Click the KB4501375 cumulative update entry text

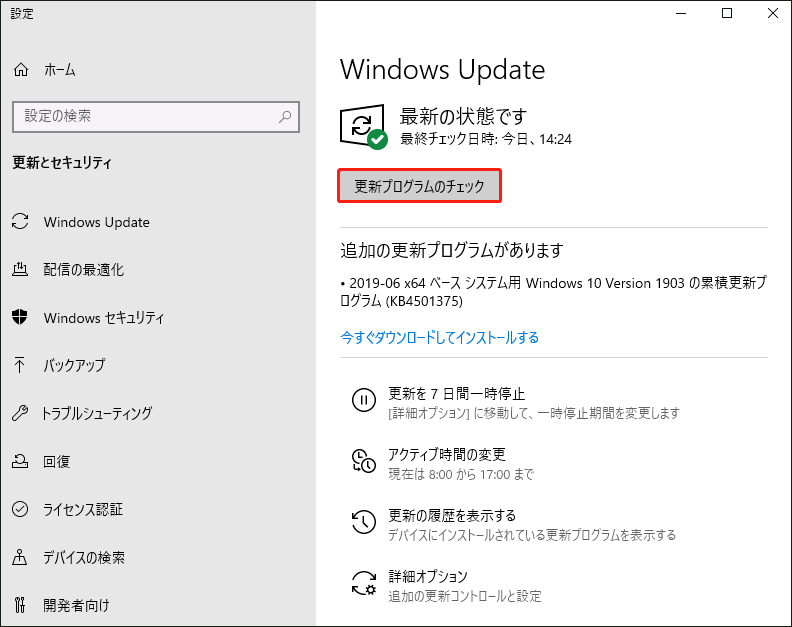554,292
